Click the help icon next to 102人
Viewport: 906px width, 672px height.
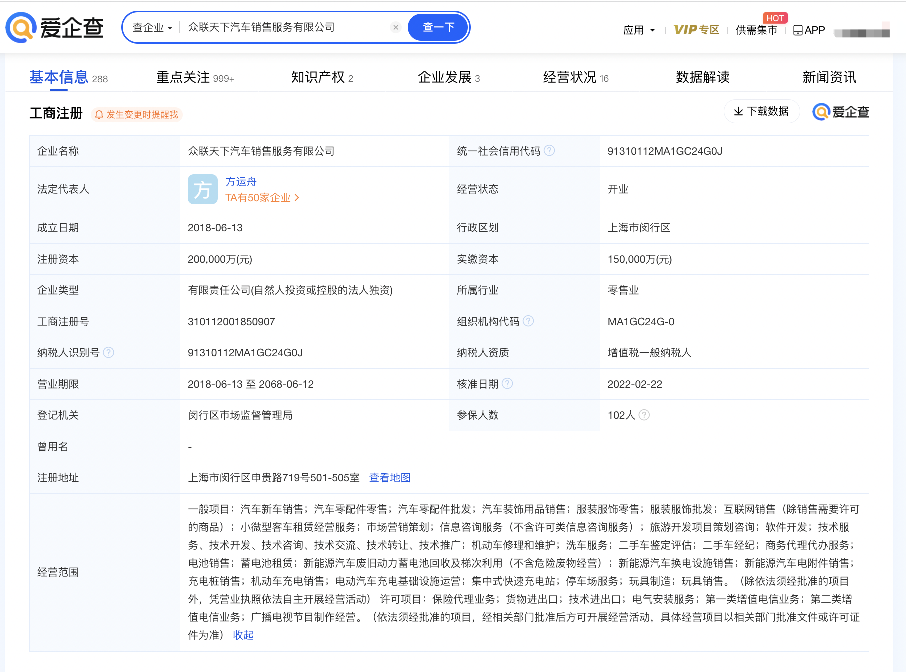(x=644, y=414)
